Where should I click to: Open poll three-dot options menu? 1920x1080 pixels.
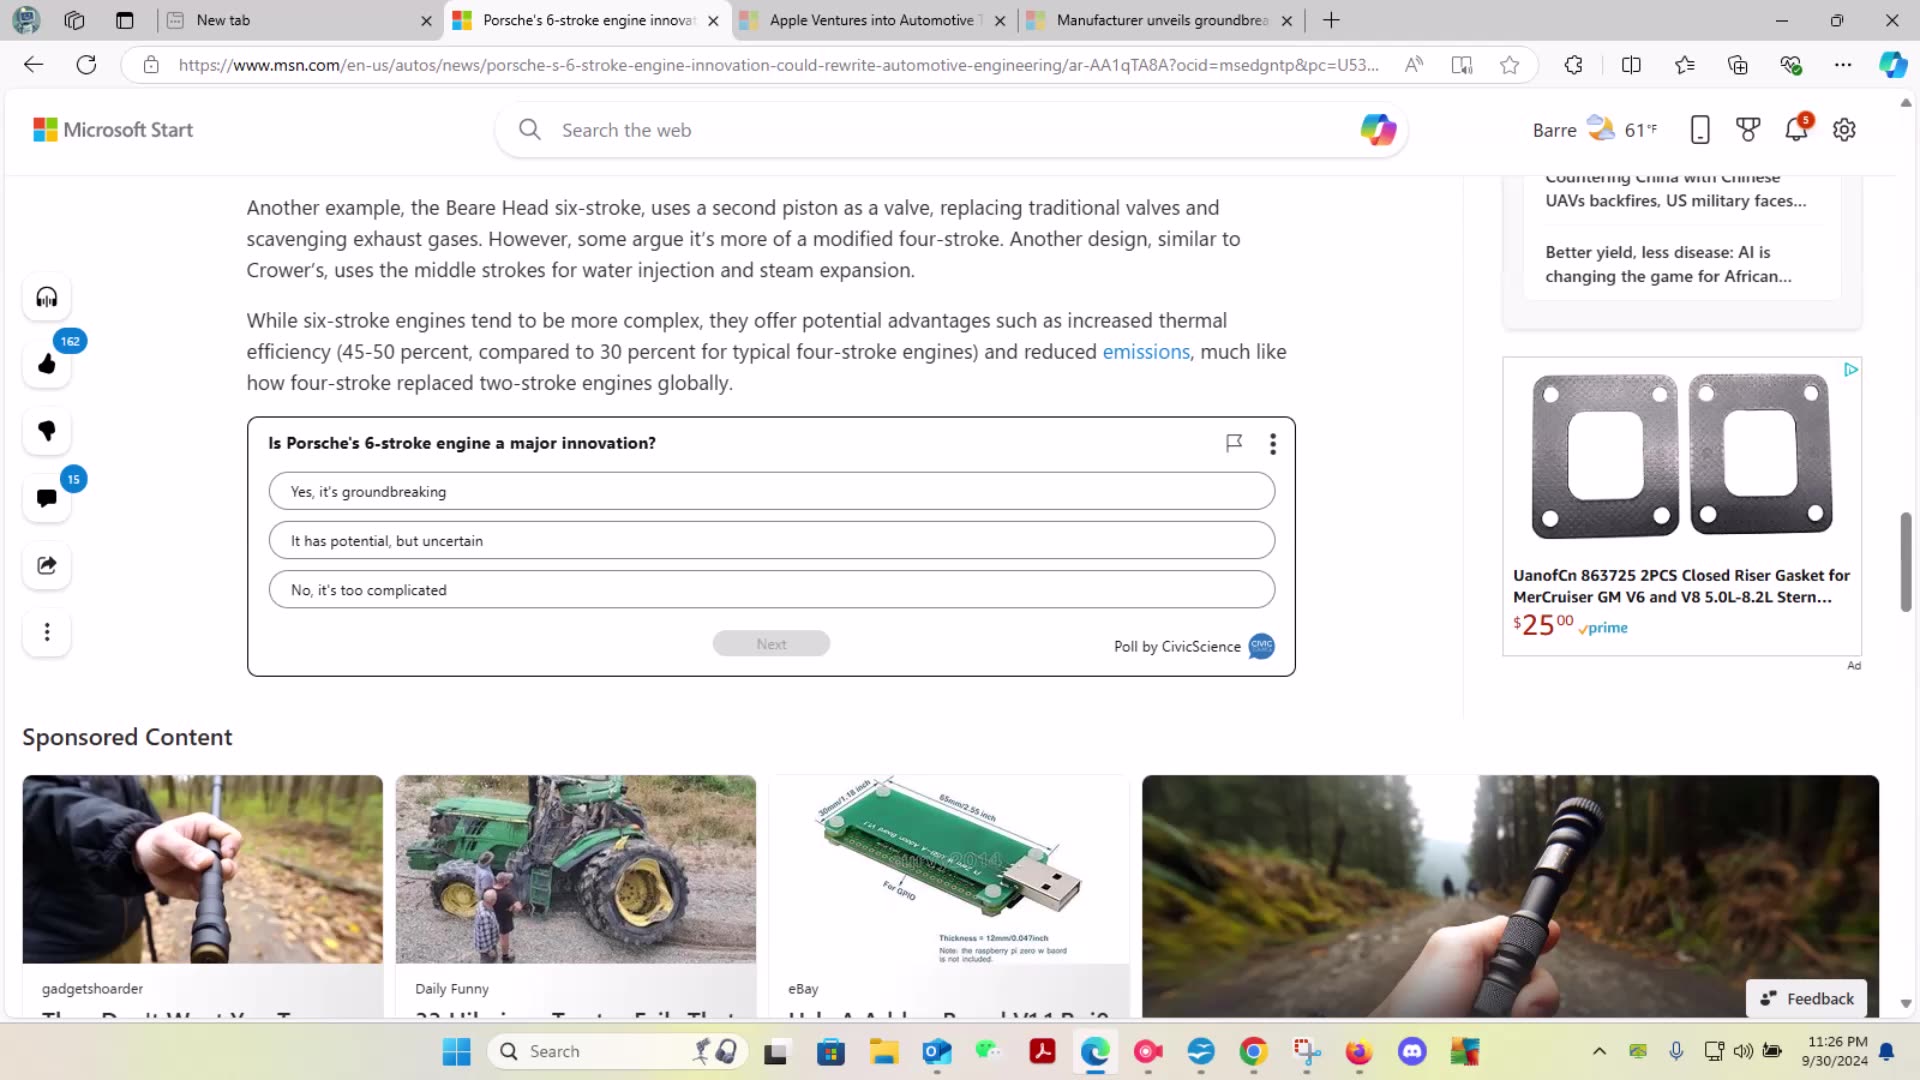(1272, 444)
